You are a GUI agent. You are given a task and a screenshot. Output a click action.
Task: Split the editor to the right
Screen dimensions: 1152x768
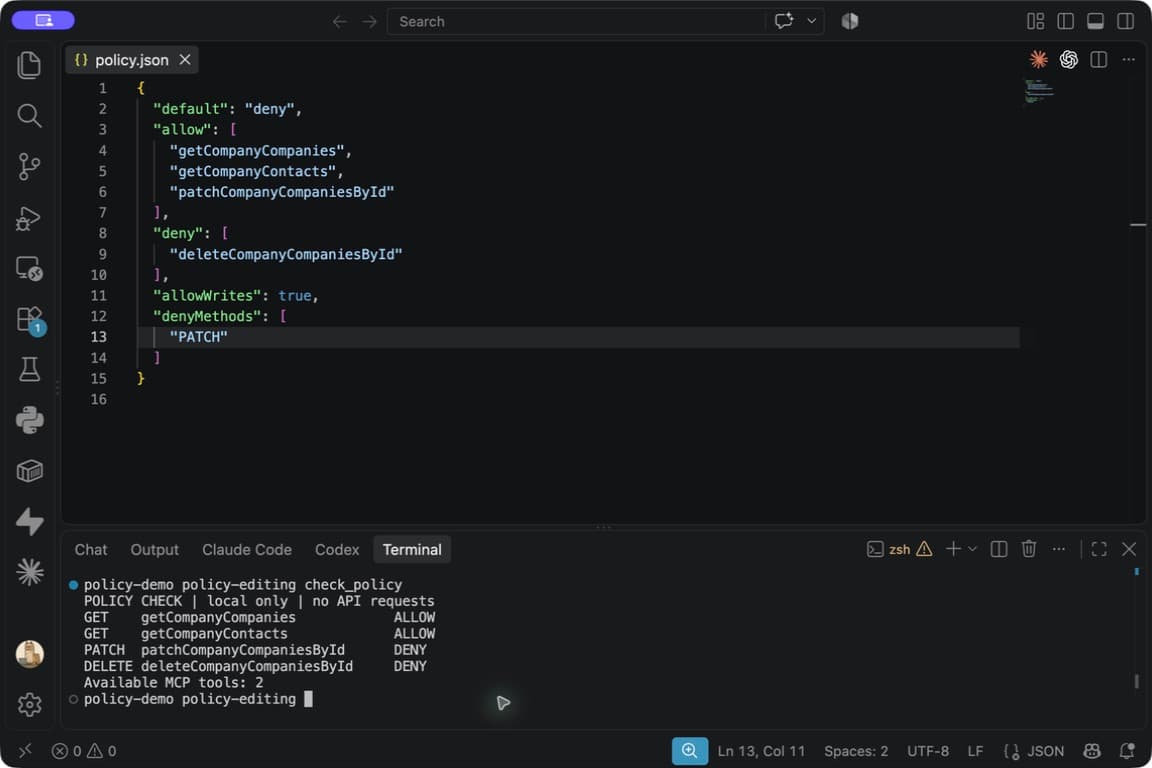click(1098, 60)
